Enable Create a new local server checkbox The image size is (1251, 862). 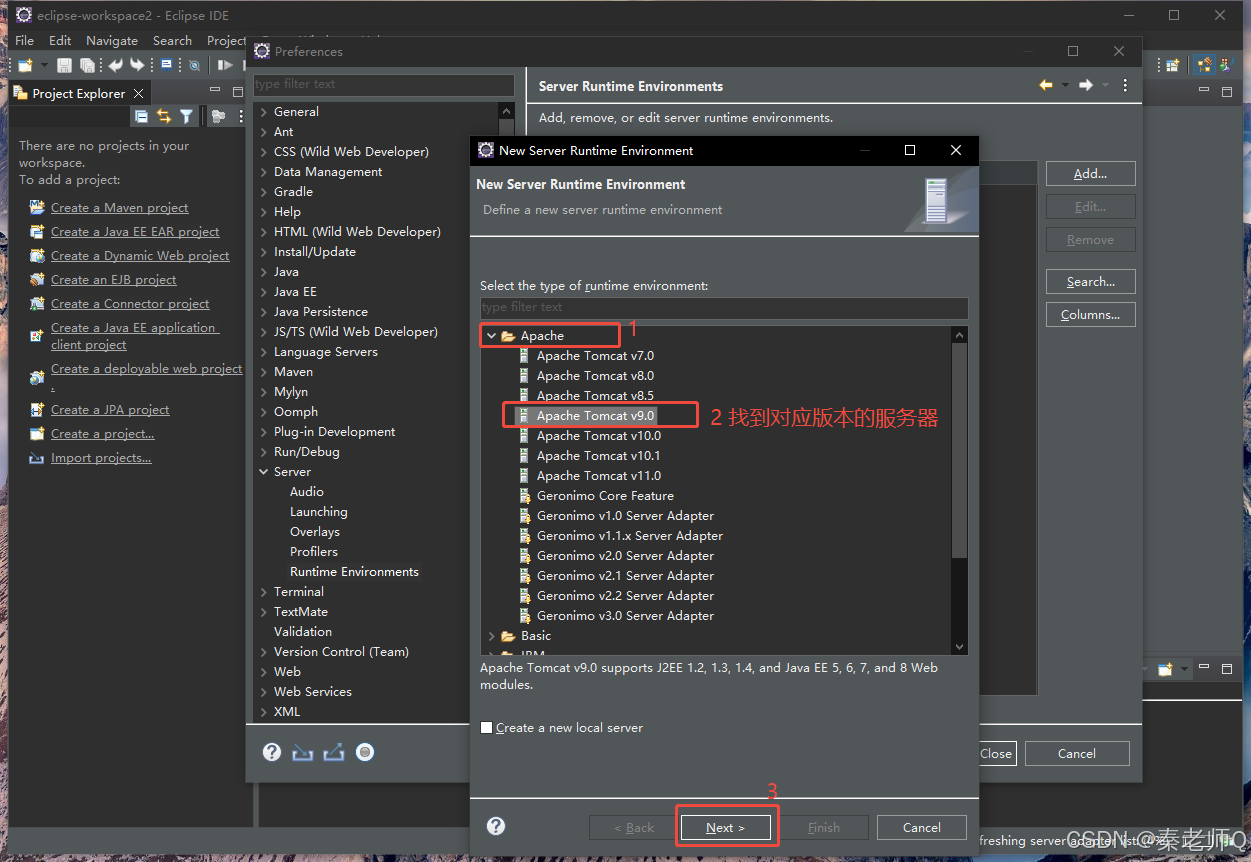point(487,728)
